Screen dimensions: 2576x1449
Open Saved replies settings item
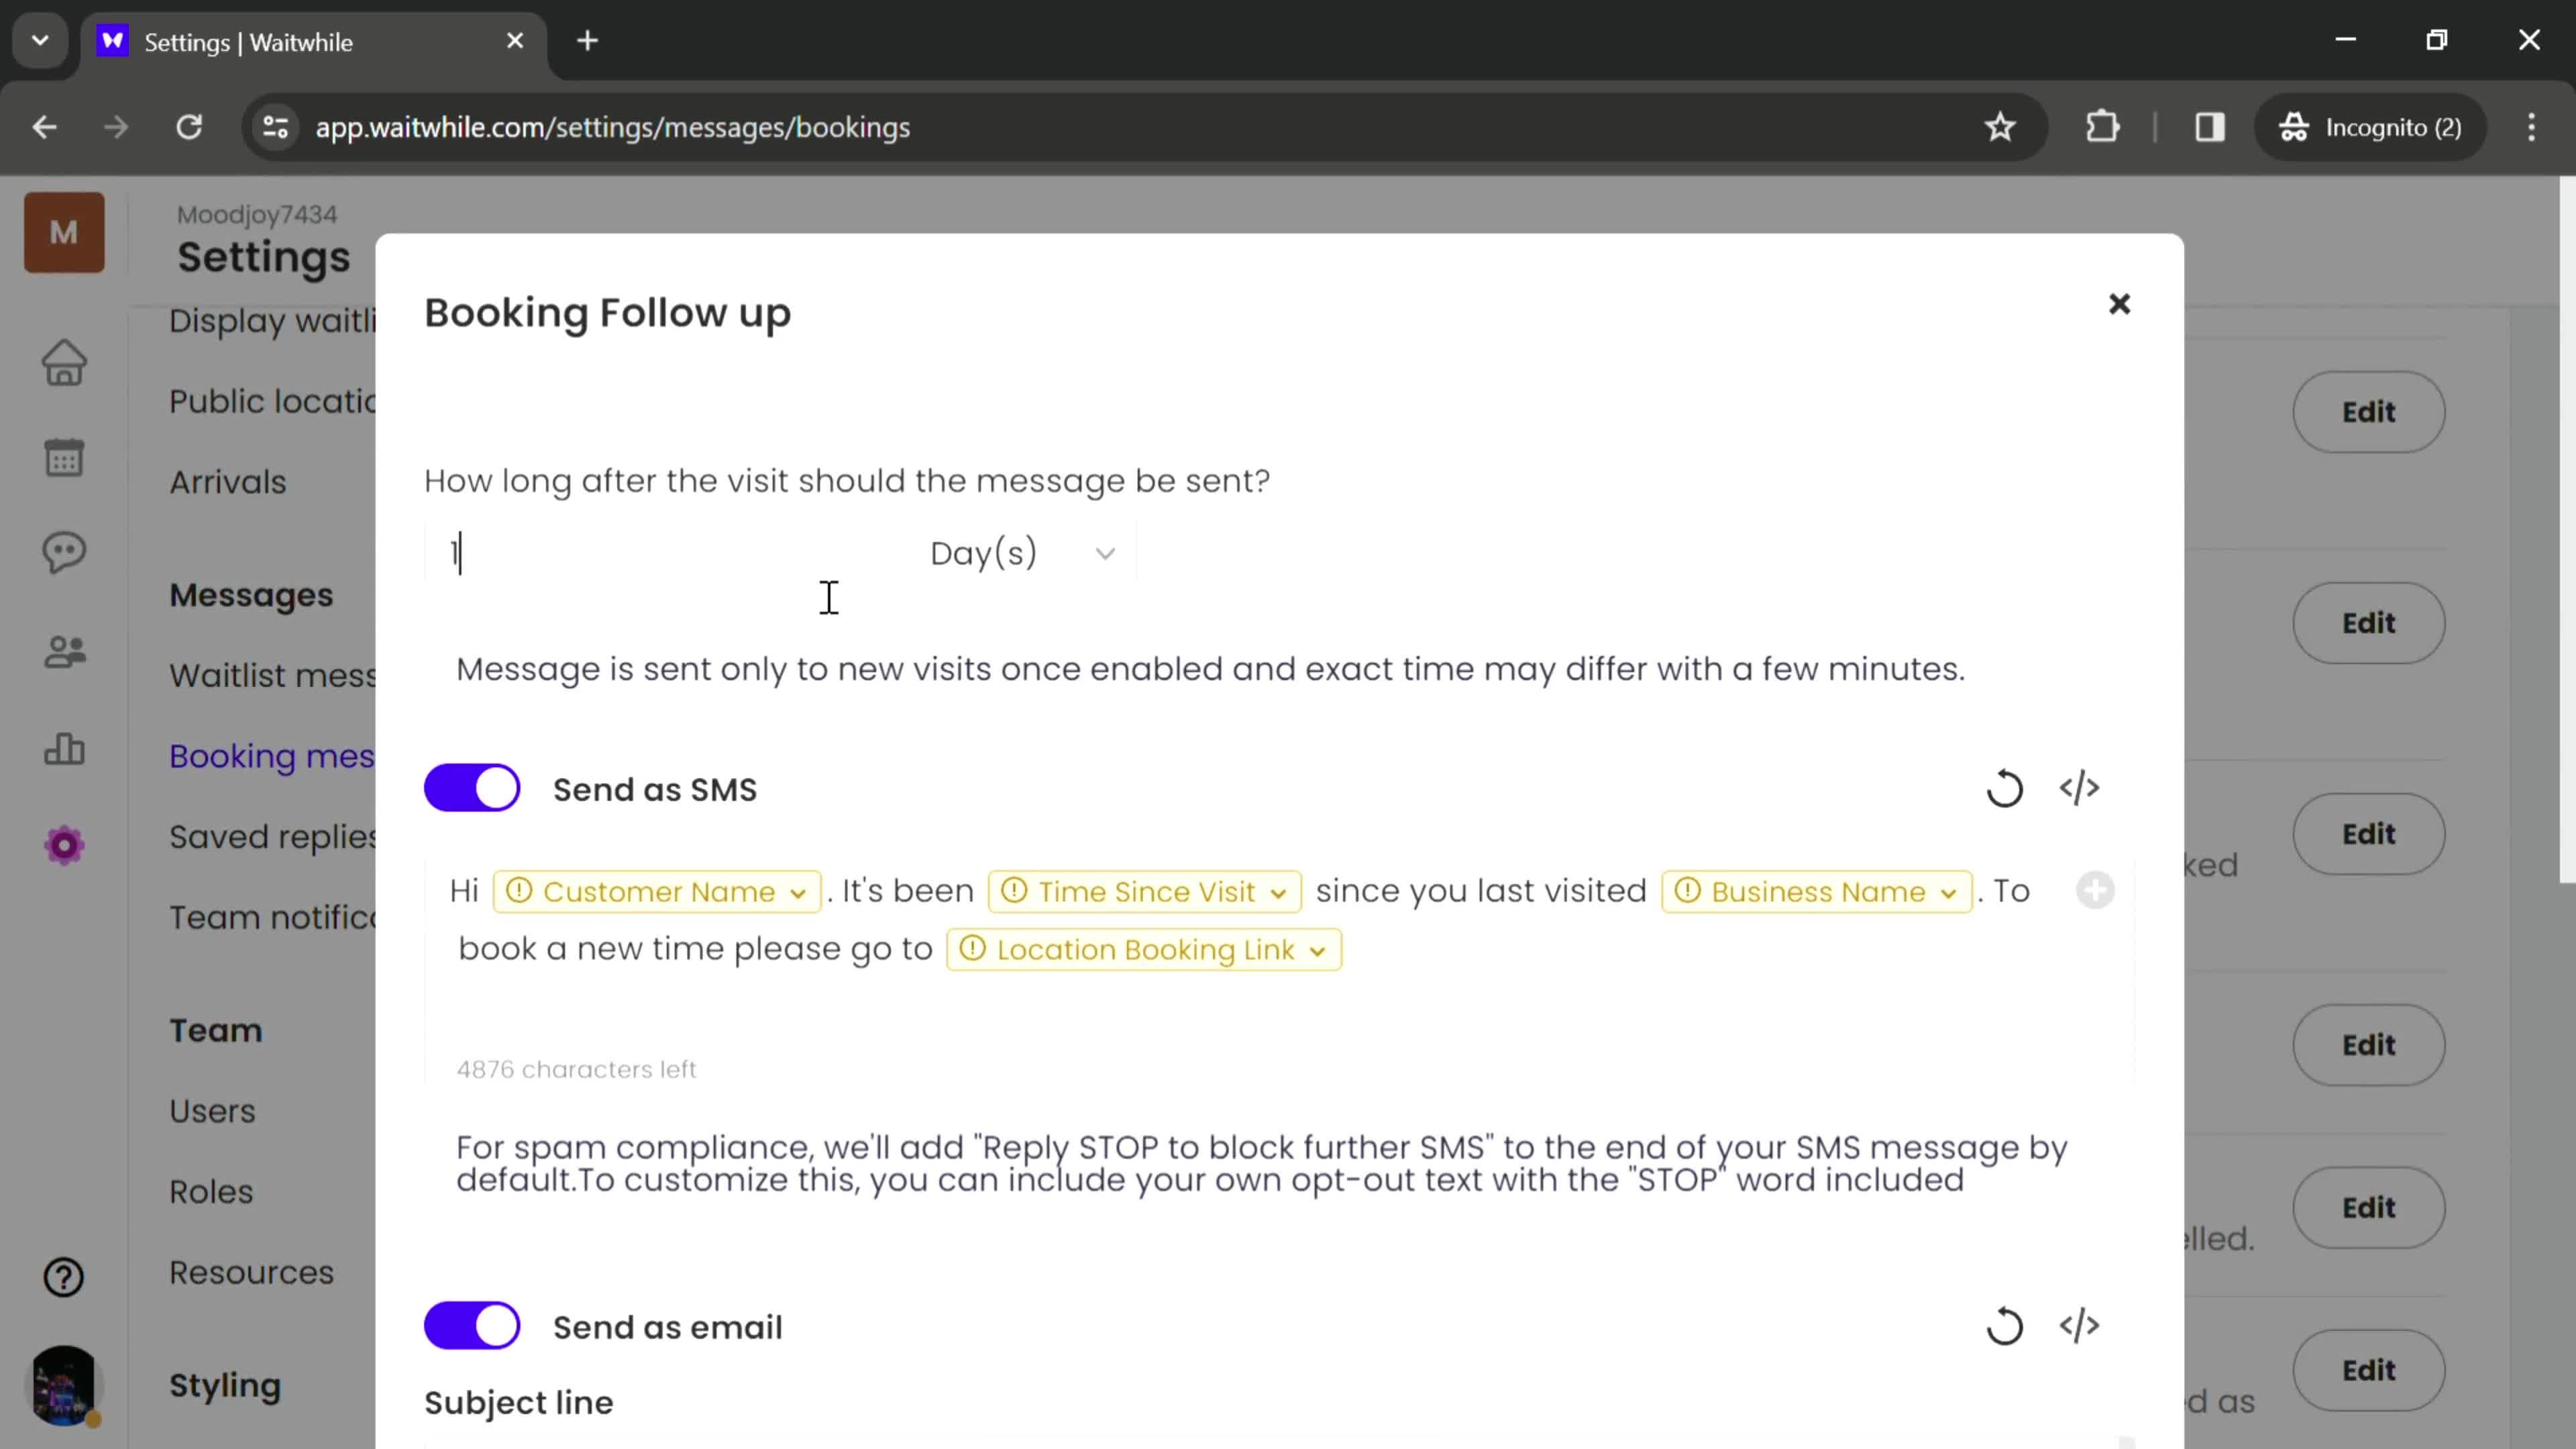[272, 837]
